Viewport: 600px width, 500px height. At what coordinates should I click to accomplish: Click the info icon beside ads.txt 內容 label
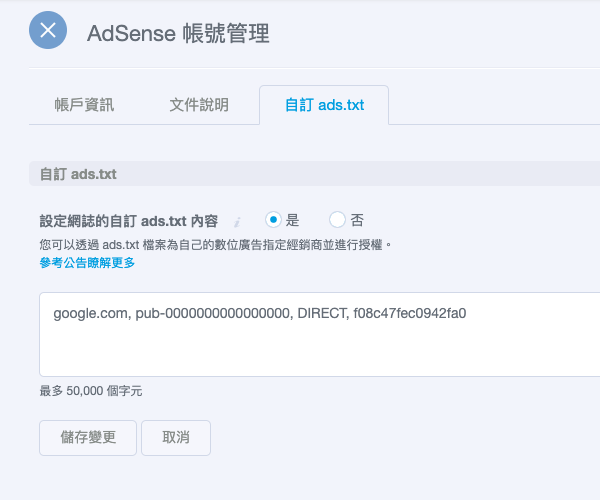[x=237, y=221]
